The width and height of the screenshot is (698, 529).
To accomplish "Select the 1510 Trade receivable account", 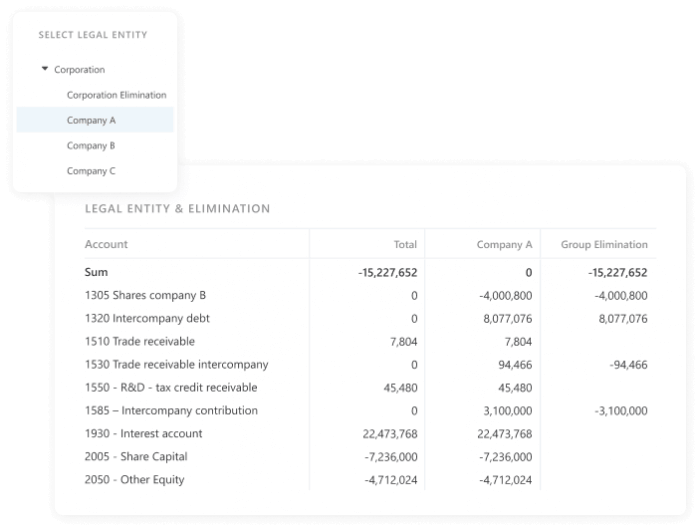I will coord(140,342).
